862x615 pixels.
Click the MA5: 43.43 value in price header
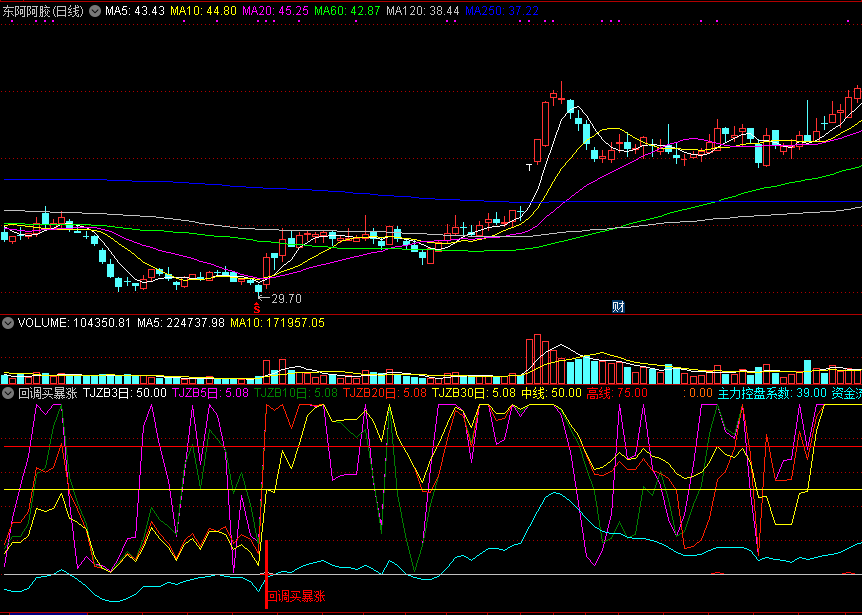pyautogui.click(x=135, y=11)
